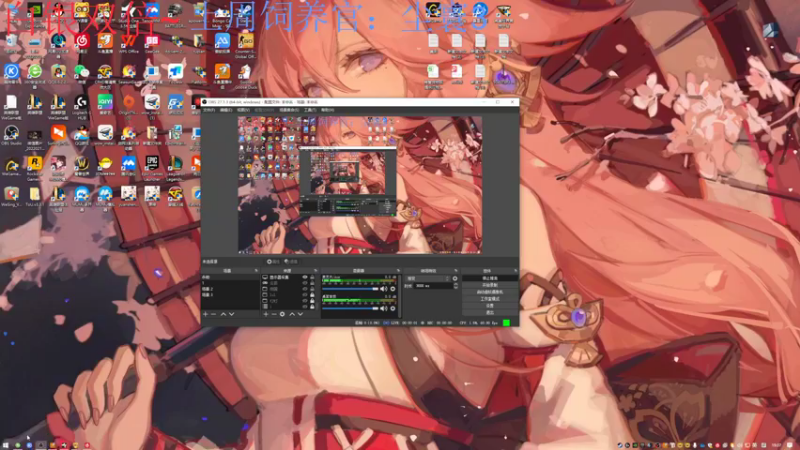Select the Kugou Music K desktop icon
The height and width of the screenshot is (450, 800).
click(11, 73)
